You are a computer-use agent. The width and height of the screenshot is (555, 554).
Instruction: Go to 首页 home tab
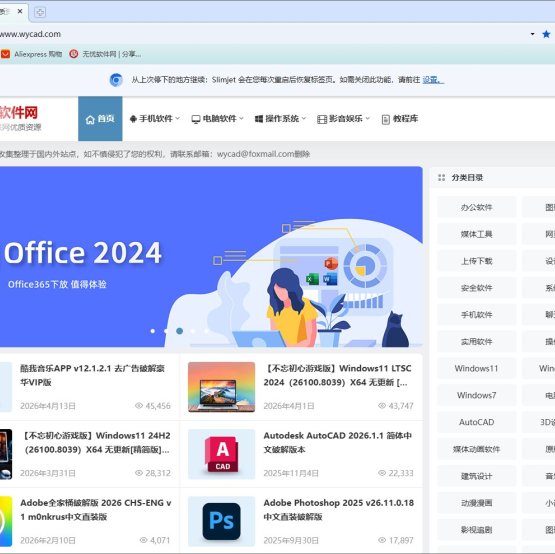[100, 119]
